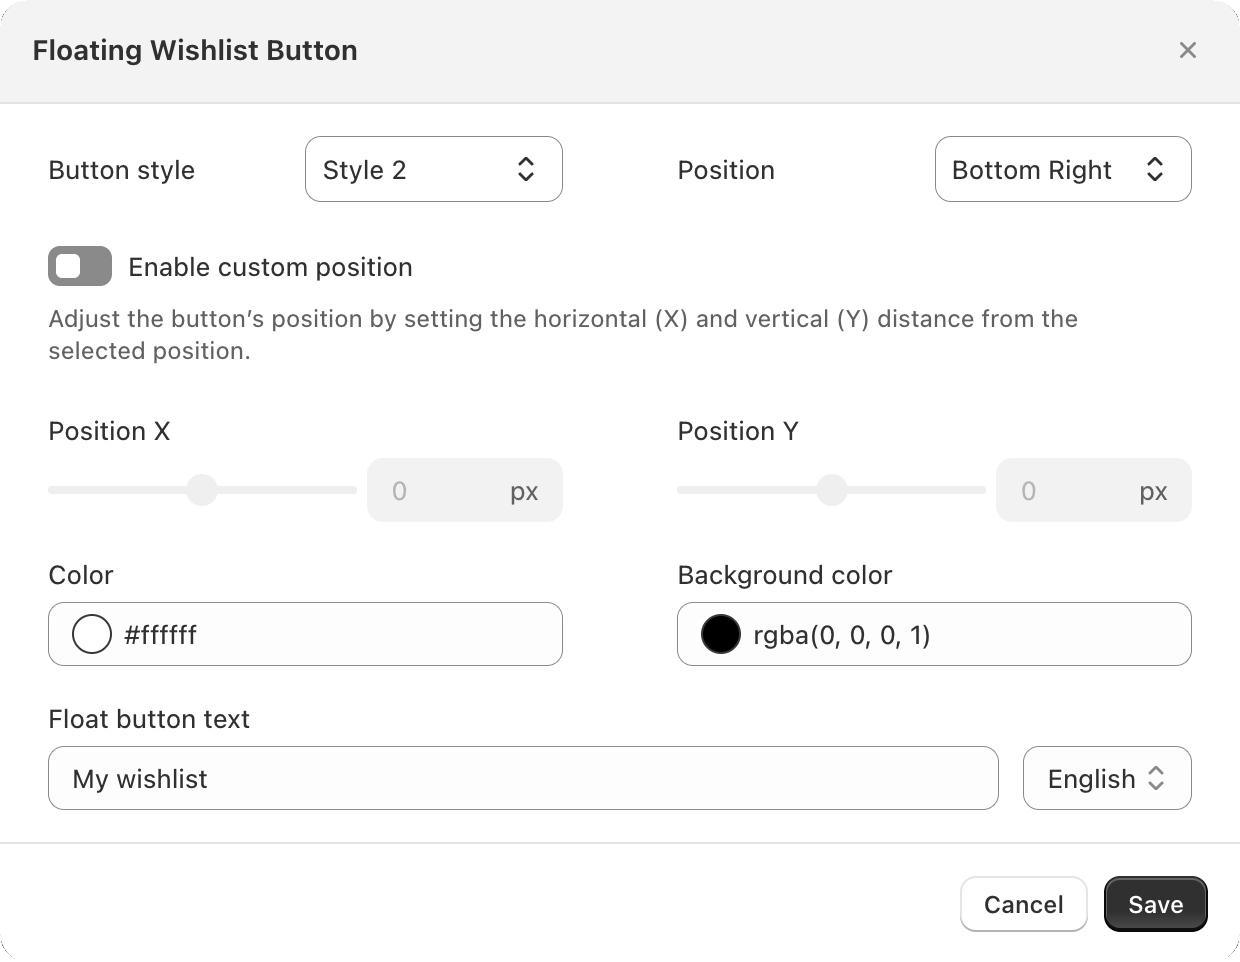Toggle Enable custom position switch
The image size is (1240, 962).
tap(80, 266)
